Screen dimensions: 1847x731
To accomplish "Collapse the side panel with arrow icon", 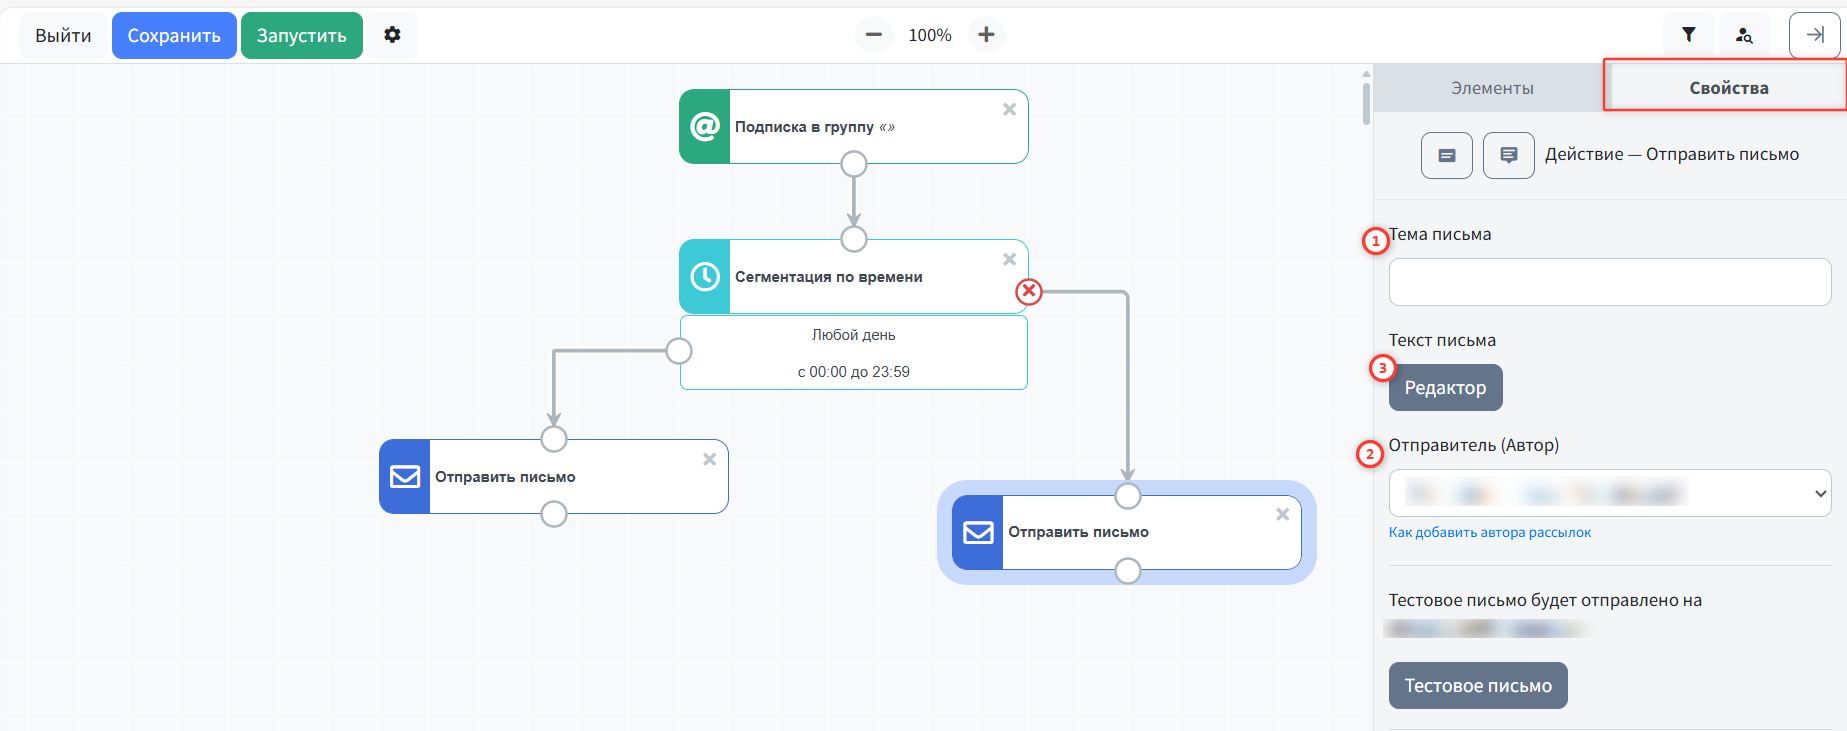I will [1814, 35].
